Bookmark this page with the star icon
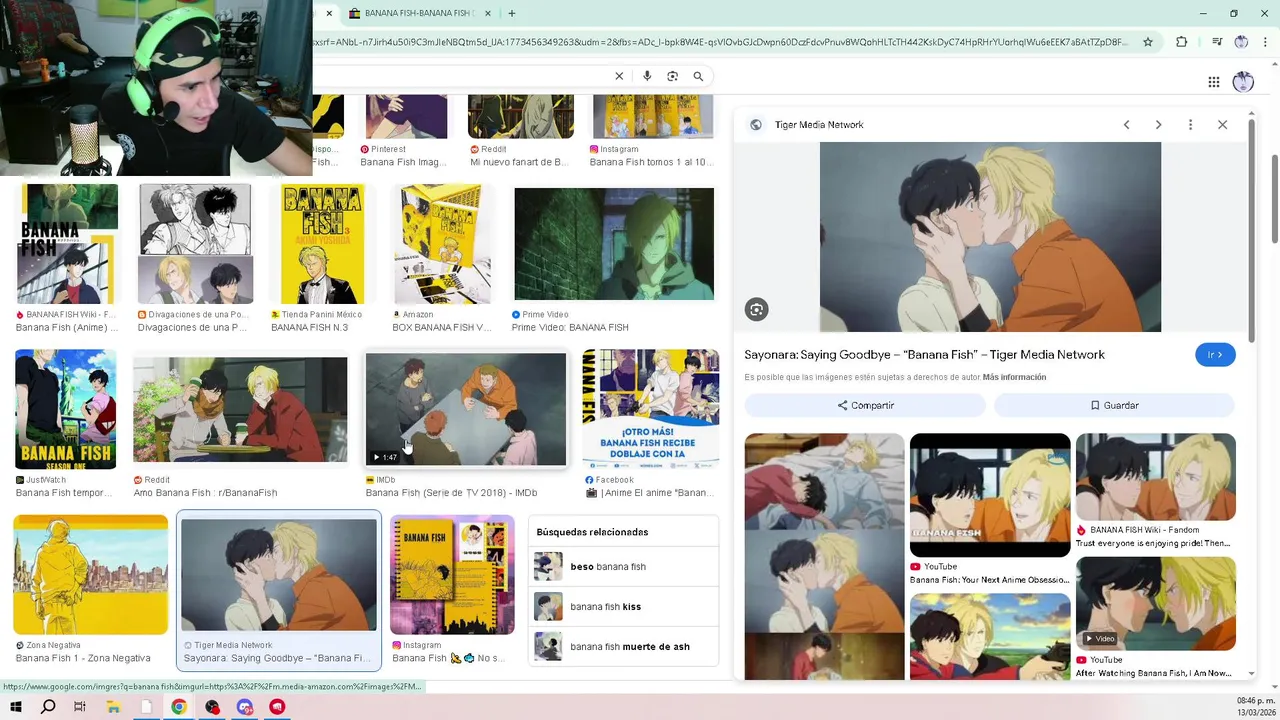This screenshot has height=720, width=1280. (1148, 42)
